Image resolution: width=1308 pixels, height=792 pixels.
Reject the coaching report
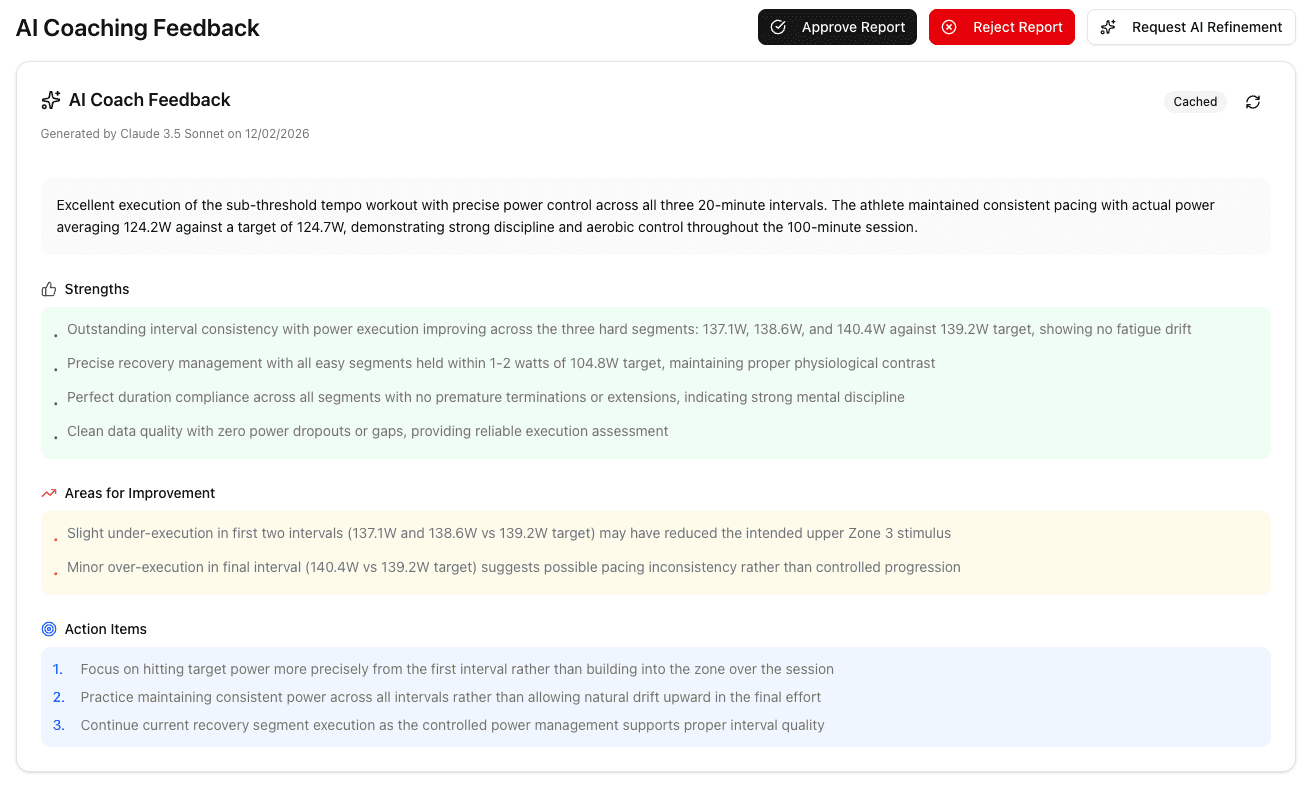pos(1001,27)
